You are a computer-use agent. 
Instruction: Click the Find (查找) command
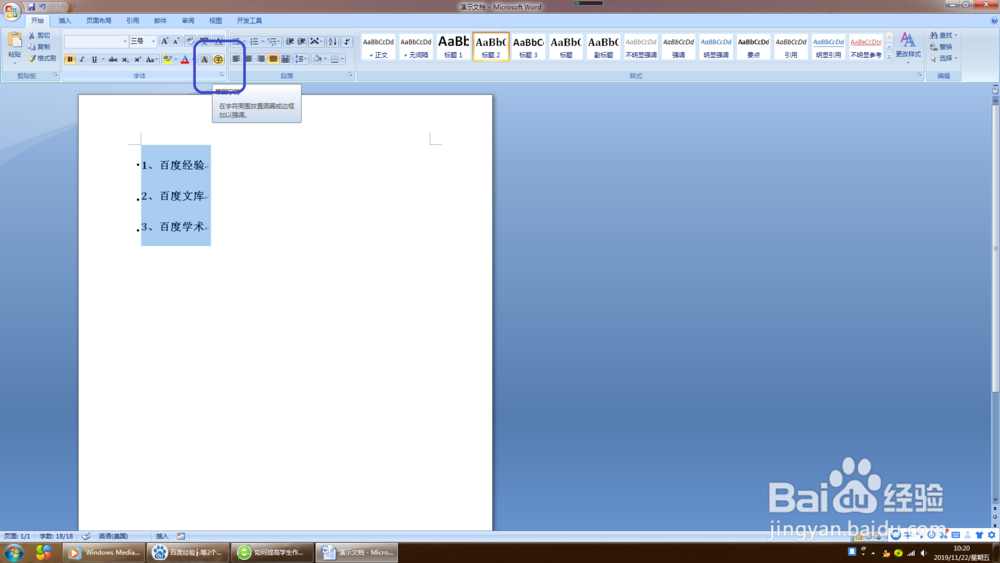943,36
